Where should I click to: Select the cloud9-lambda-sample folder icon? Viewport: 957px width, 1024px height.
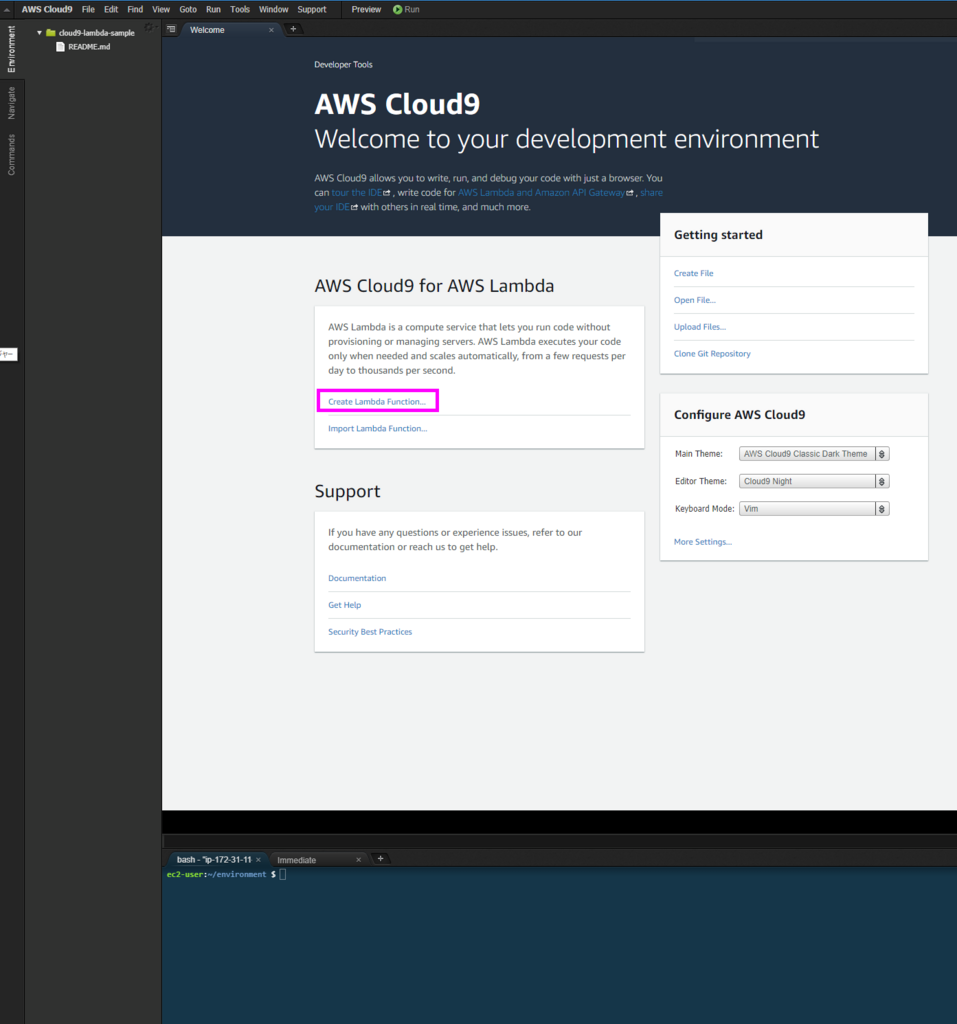tap(50, 33)
